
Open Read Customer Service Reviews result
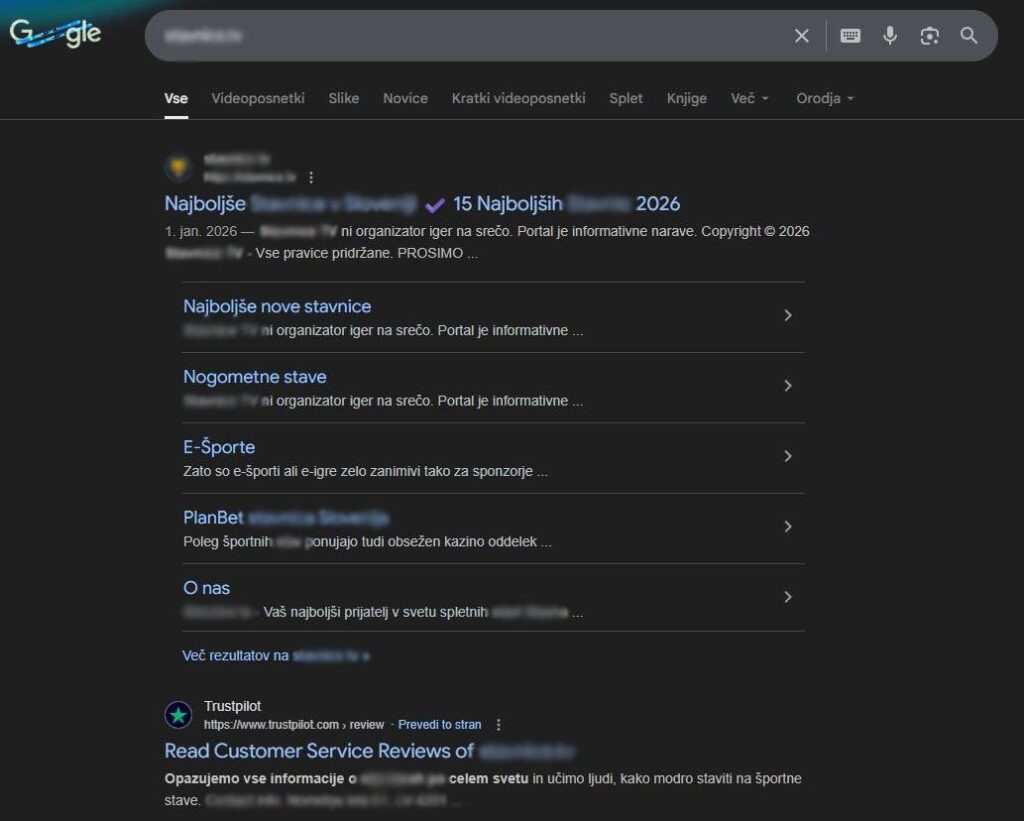click(369, 751)
